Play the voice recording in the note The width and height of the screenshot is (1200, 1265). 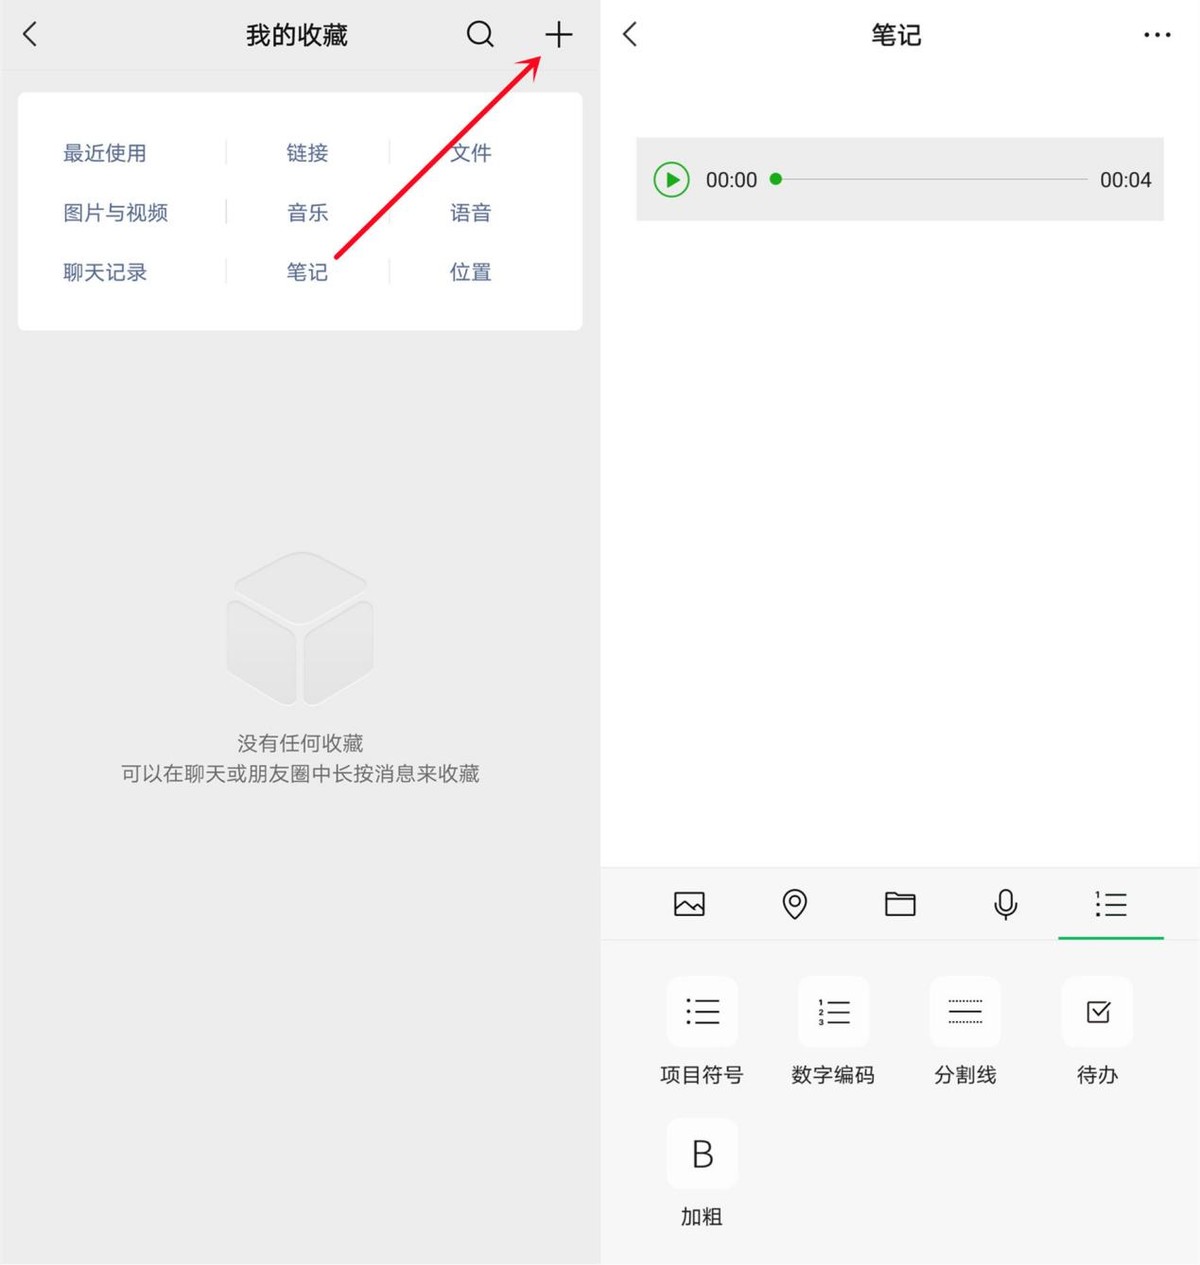(671, 180)
